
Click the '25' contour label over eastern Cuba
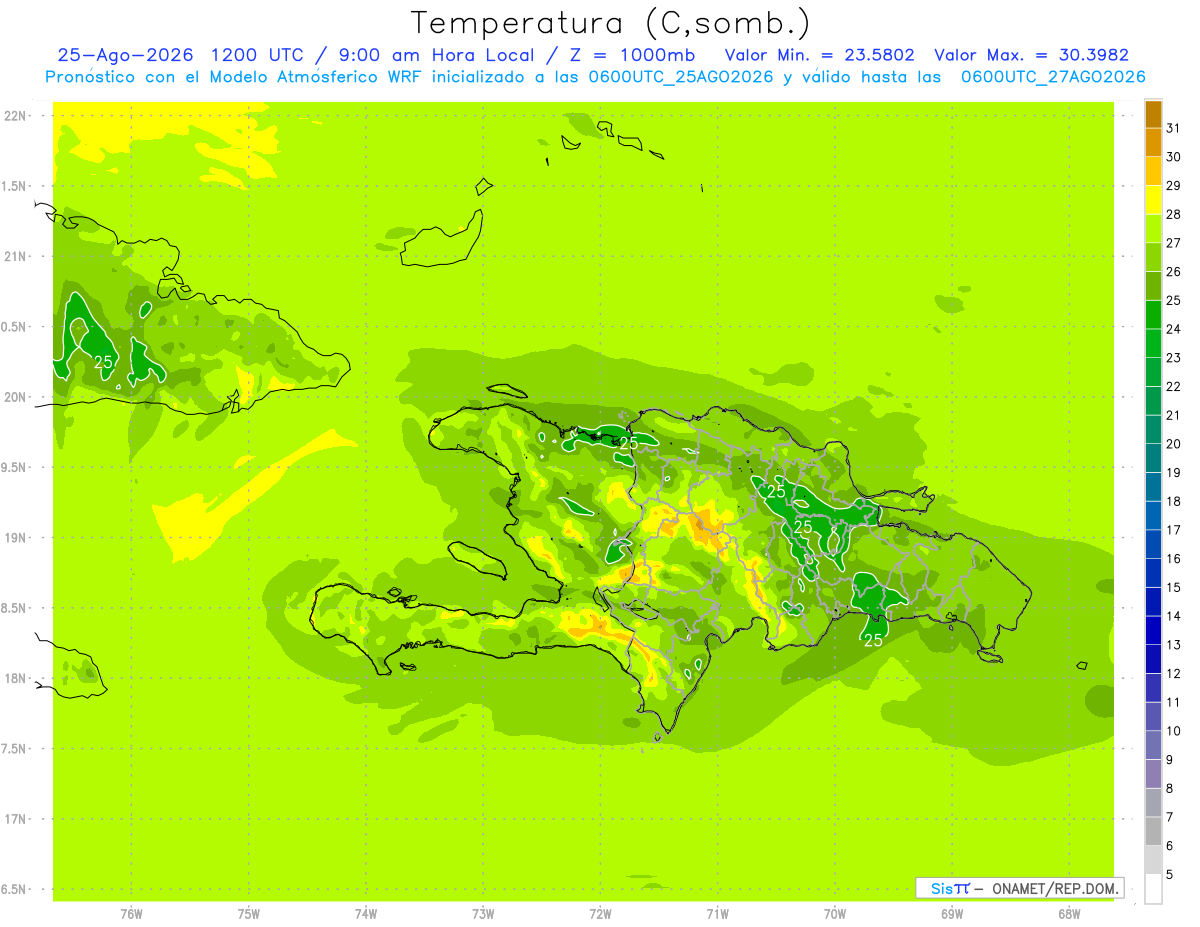103,362
